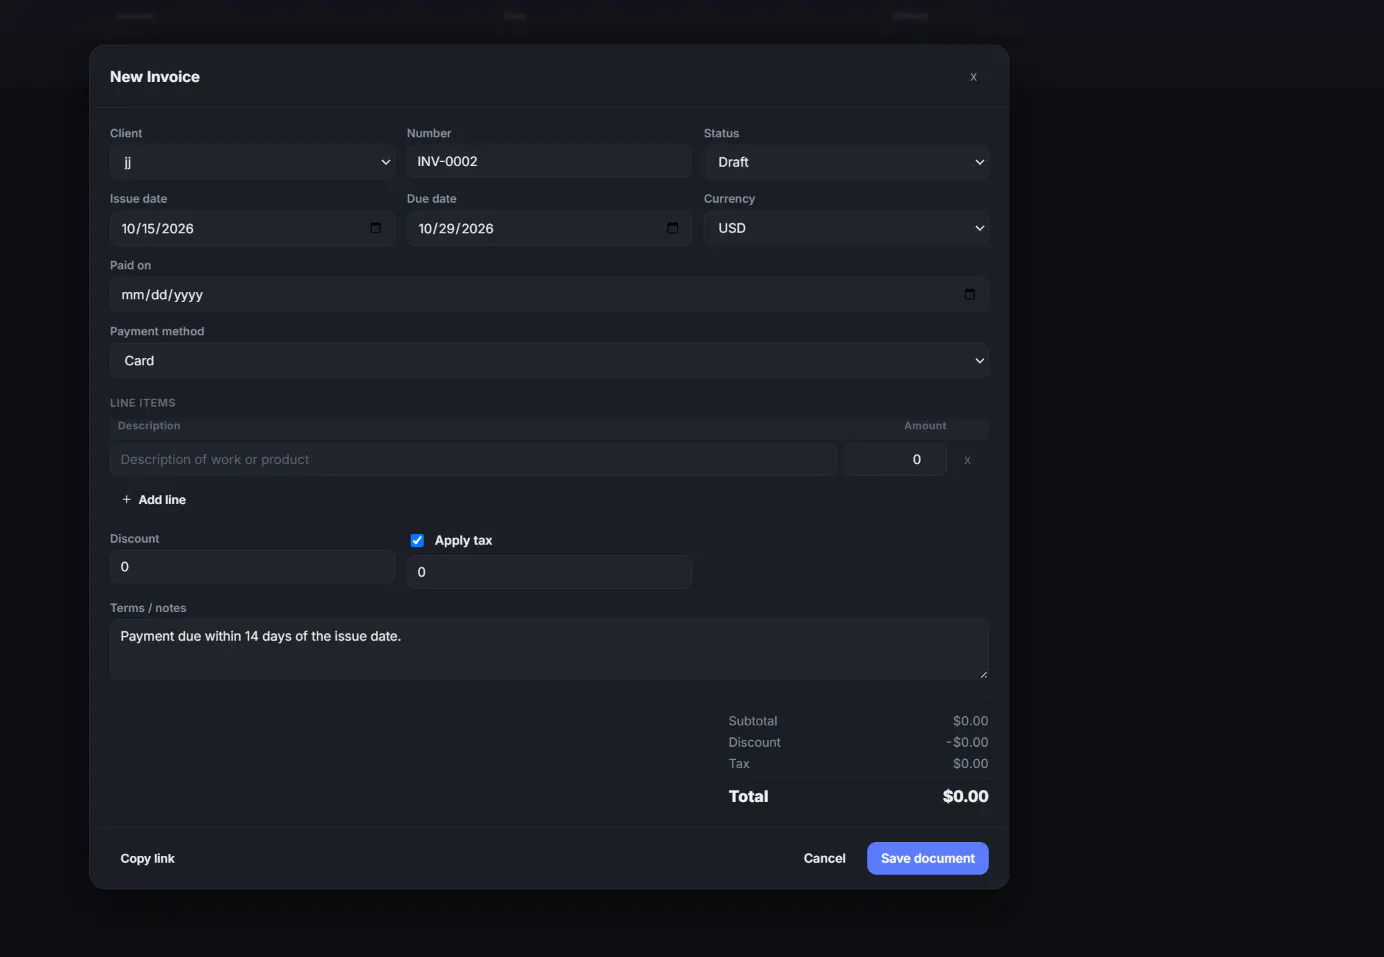Focus the Discount input field
Image resolution: width=1384 pixels, height=957 pixels.
(x=252, y=566)
